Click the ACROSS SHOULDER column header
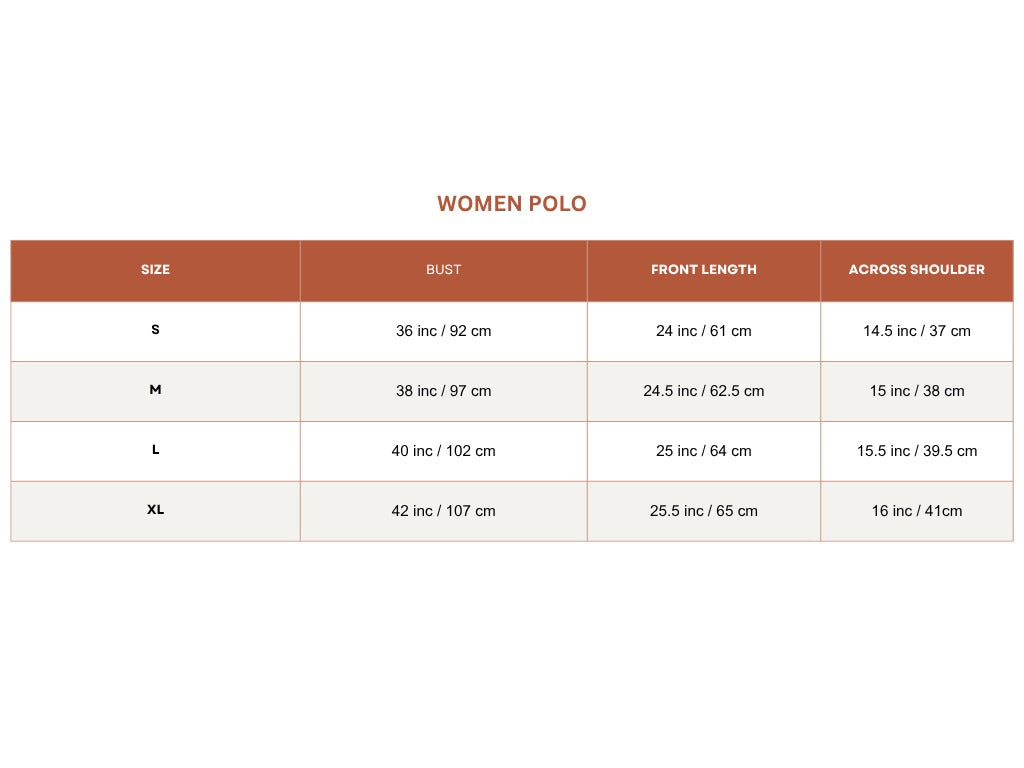Image resolution: width=1024 pixels, height=768 pixels. 916,270
